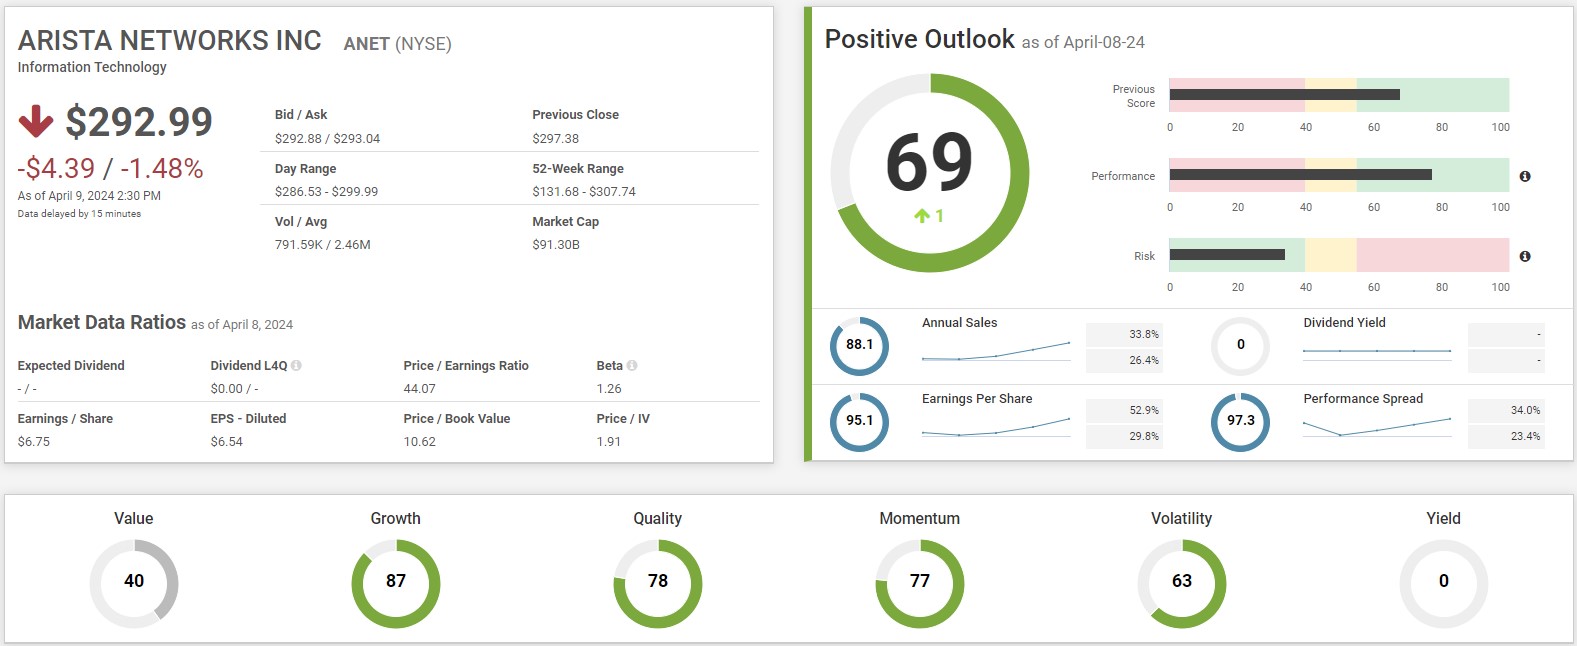Click the Price / Earnings Ratio value 44.07
The width and height of the screenshot is (1577, 646).
click(x=420, y=389)
